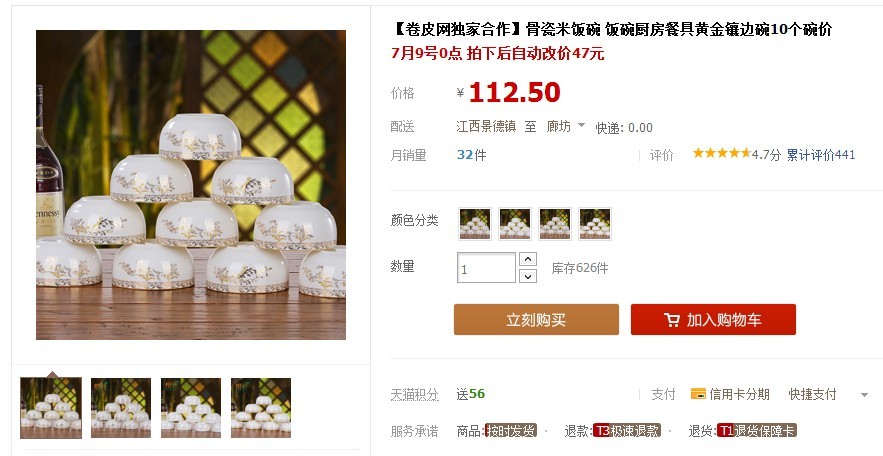Image resolution: width=883 pixels, height=456 pixels.
Task: Click the credit card icon beside 信用卡分期
Action: click(698, 394)
